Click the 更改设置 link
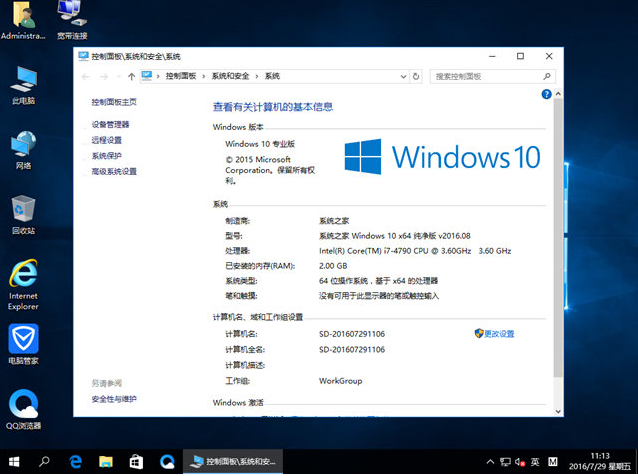The height and width of the screenshot is (476, 638). tap(498, 333)
